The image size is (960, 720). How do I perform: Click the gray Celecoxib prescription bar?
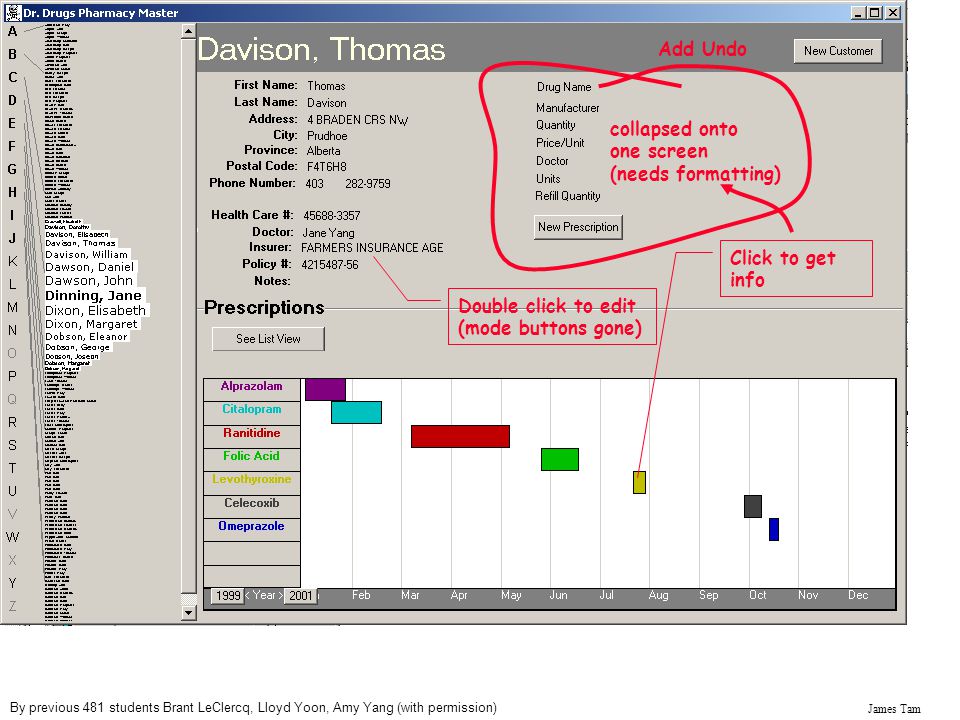click(753, 506)
